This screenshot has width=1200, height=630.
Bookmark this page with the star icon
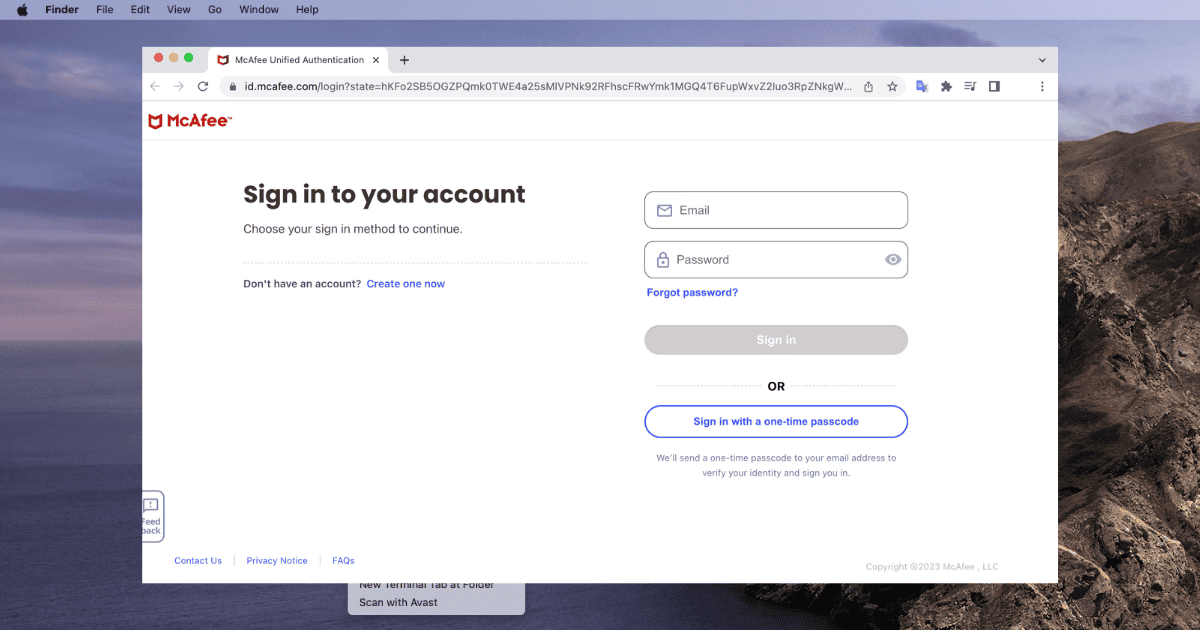pos(892,87)
